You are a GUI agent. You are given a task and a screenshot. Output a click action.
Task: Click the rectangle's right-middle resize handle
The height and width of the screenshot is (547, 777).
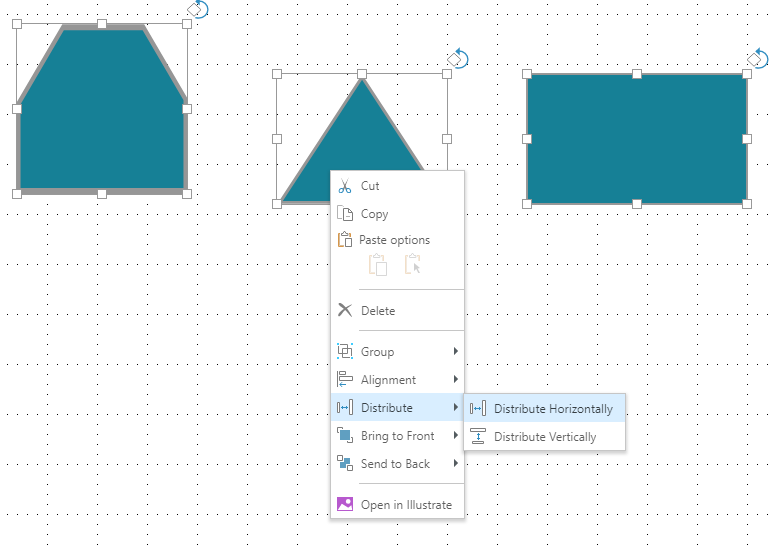746,138
